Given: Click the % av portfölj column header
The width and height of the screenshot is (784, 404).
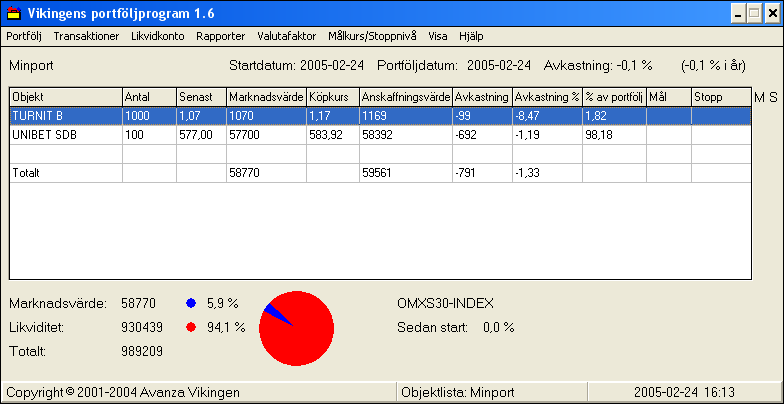Looking at the screenshot, I should click(614, 97).
